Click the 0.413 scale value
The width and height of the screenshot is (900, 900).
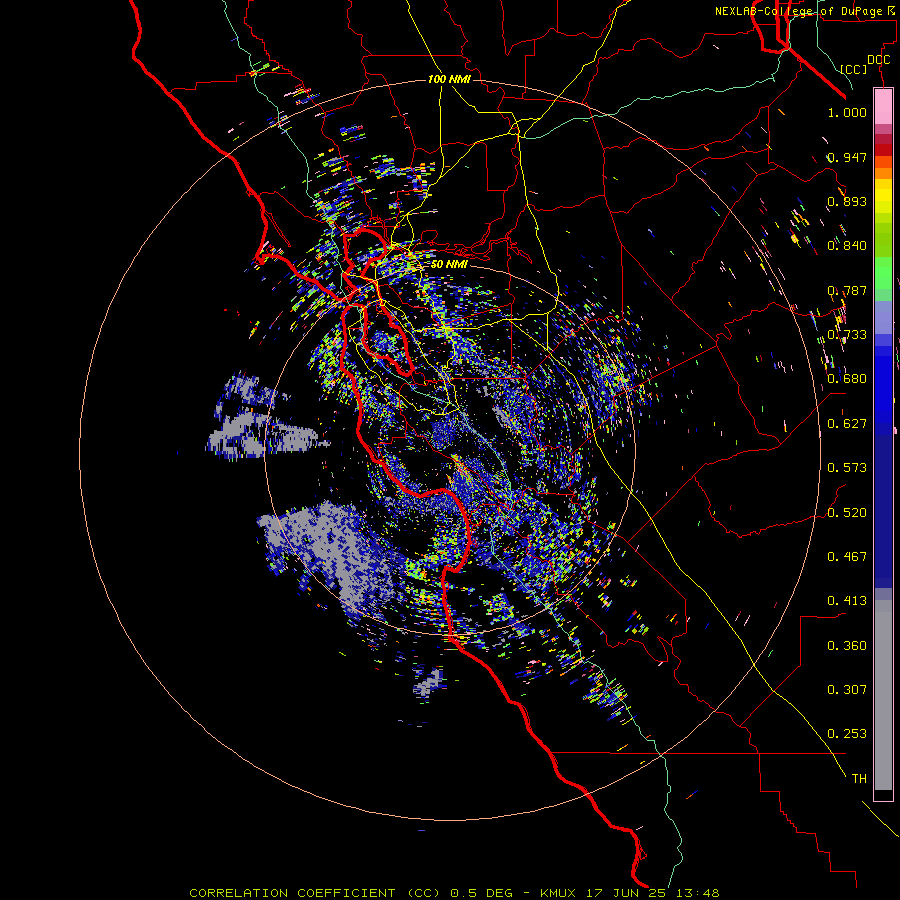(x=847, y=601)
